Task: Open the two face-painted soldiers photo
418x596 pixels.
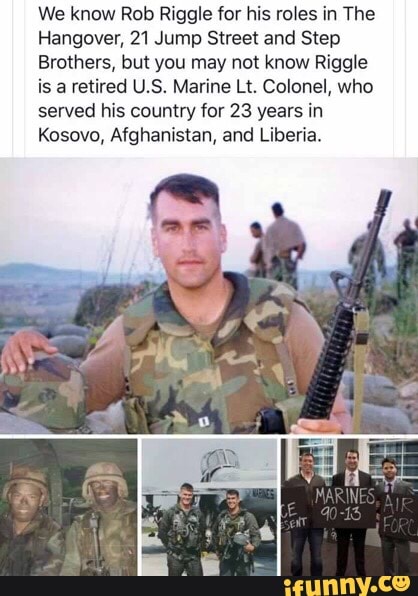Action: coord(68,507)
